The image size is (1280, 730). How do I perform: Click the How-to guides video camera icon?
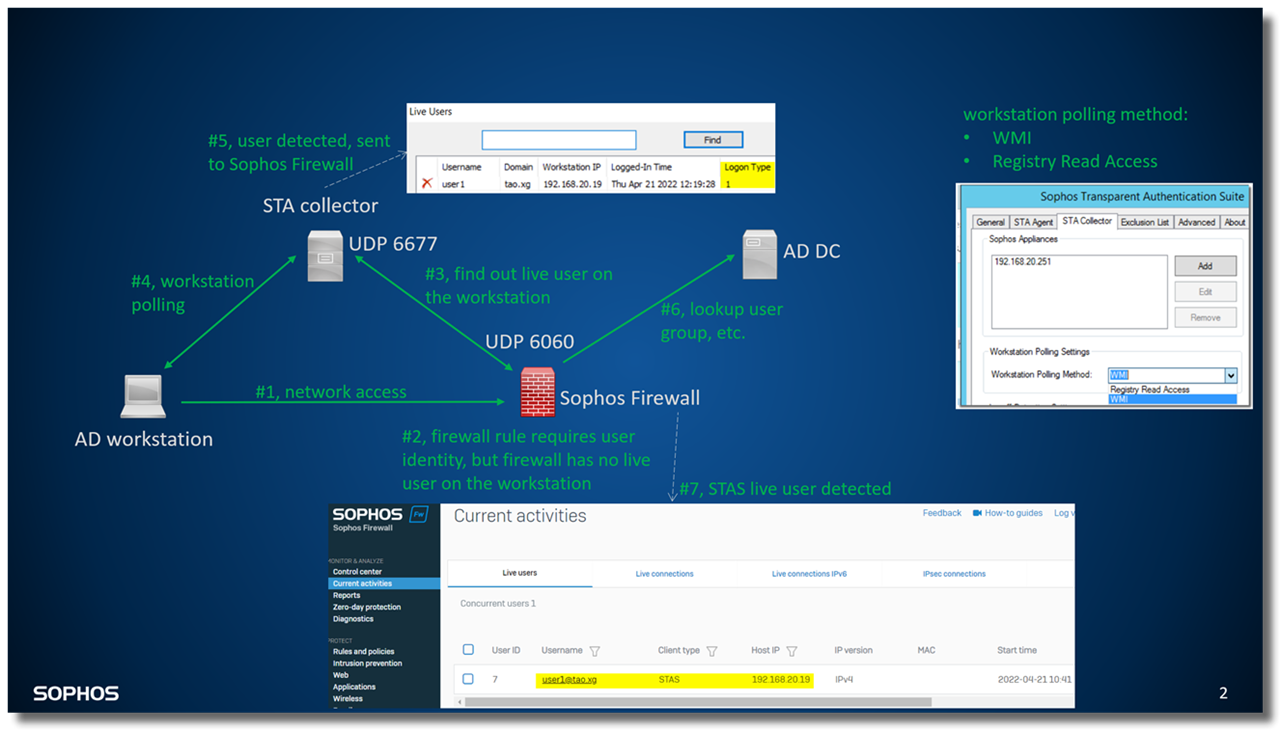[977, 513]
